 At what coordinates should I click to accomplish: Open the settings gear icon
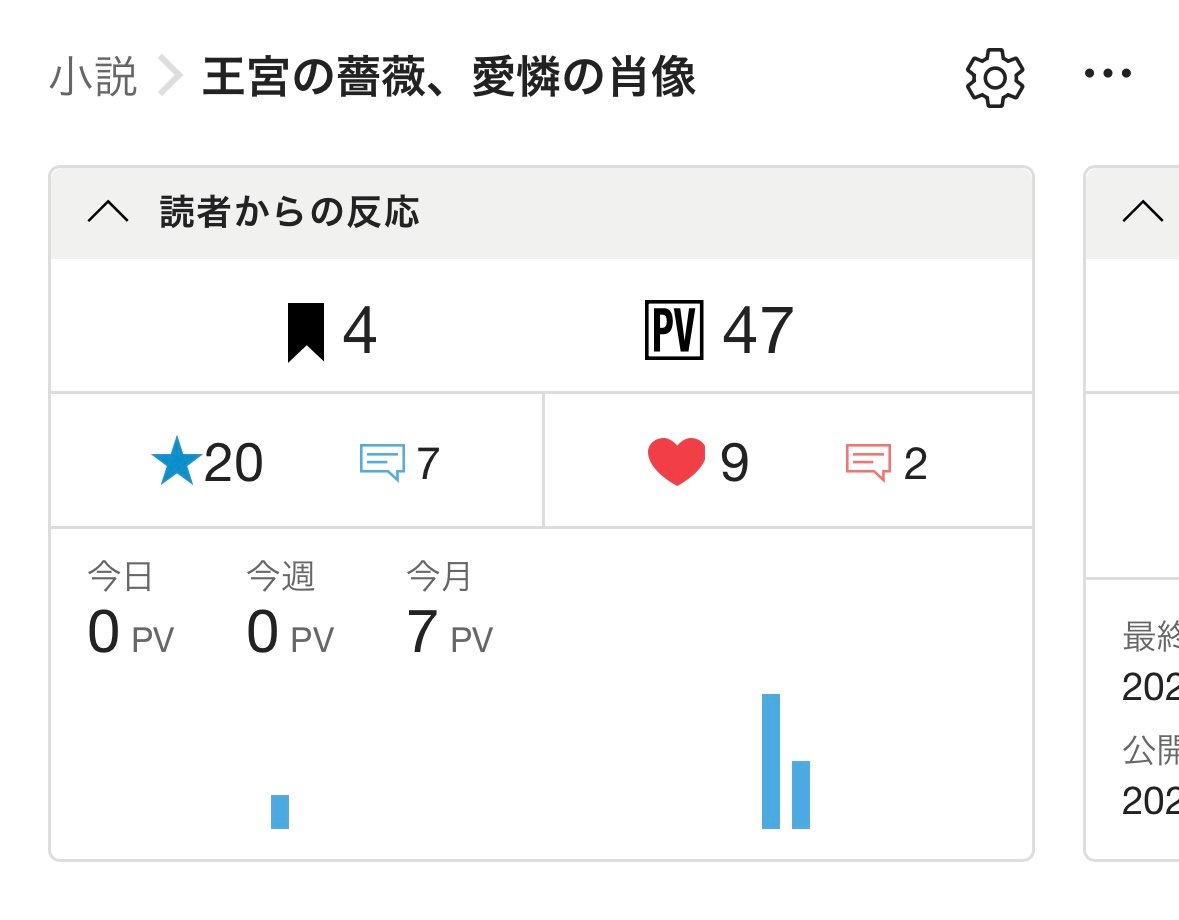994,78
